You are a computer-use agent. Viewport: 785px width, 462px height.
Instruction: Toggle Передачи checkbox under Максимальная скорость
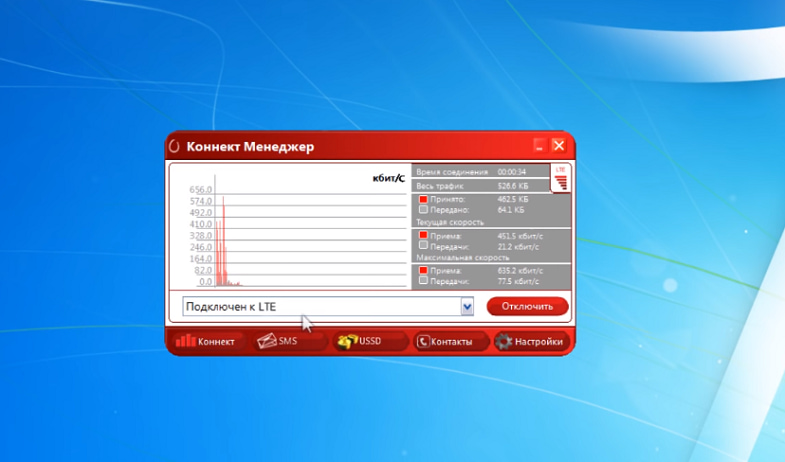click(423, 281)
